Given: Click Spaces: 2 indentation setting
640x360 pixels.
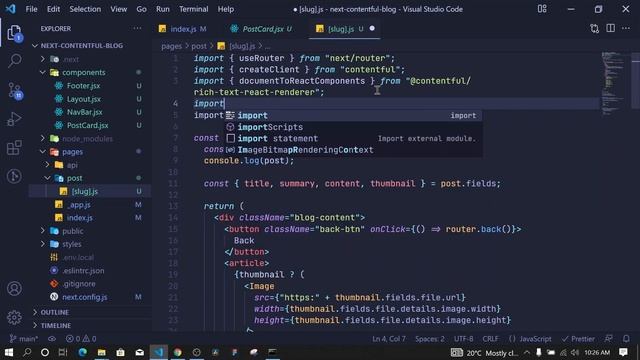Looking at the screenshot, I should coord(430,339).
